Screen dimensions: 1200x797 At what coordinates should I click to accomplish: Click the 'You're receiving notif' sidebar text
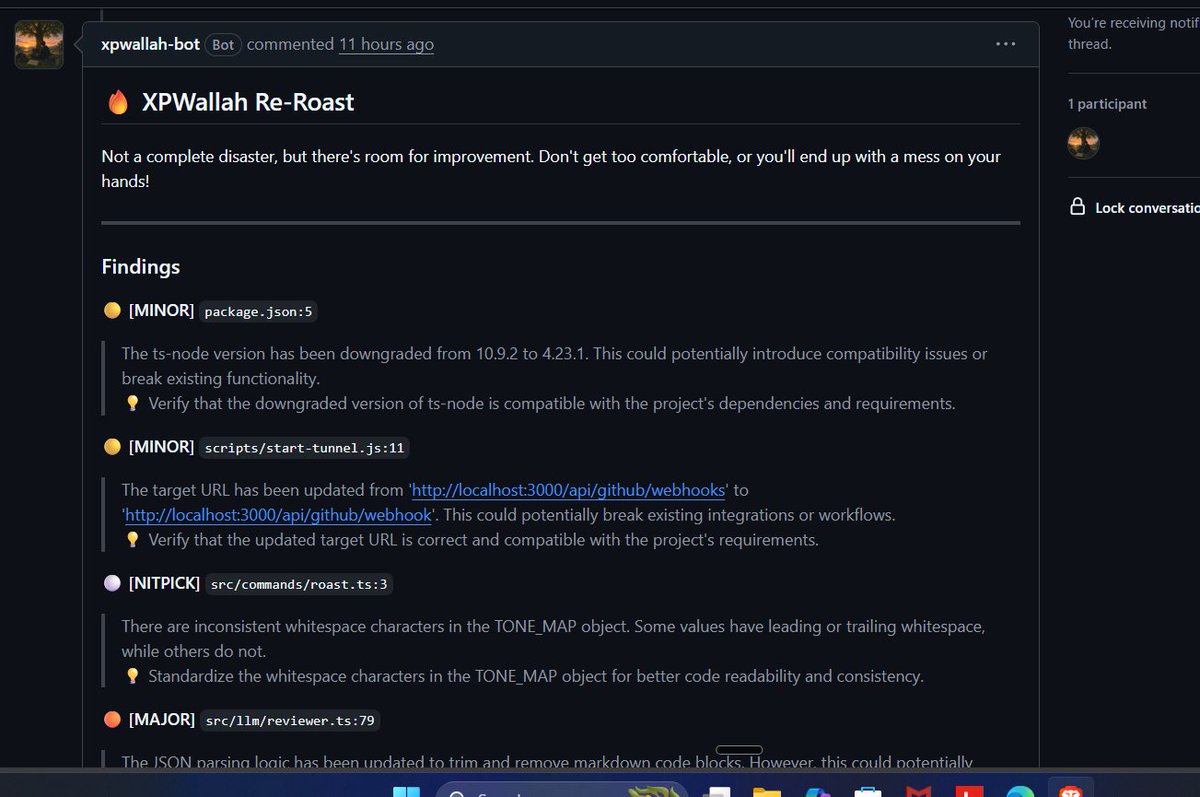(1134, 33)
